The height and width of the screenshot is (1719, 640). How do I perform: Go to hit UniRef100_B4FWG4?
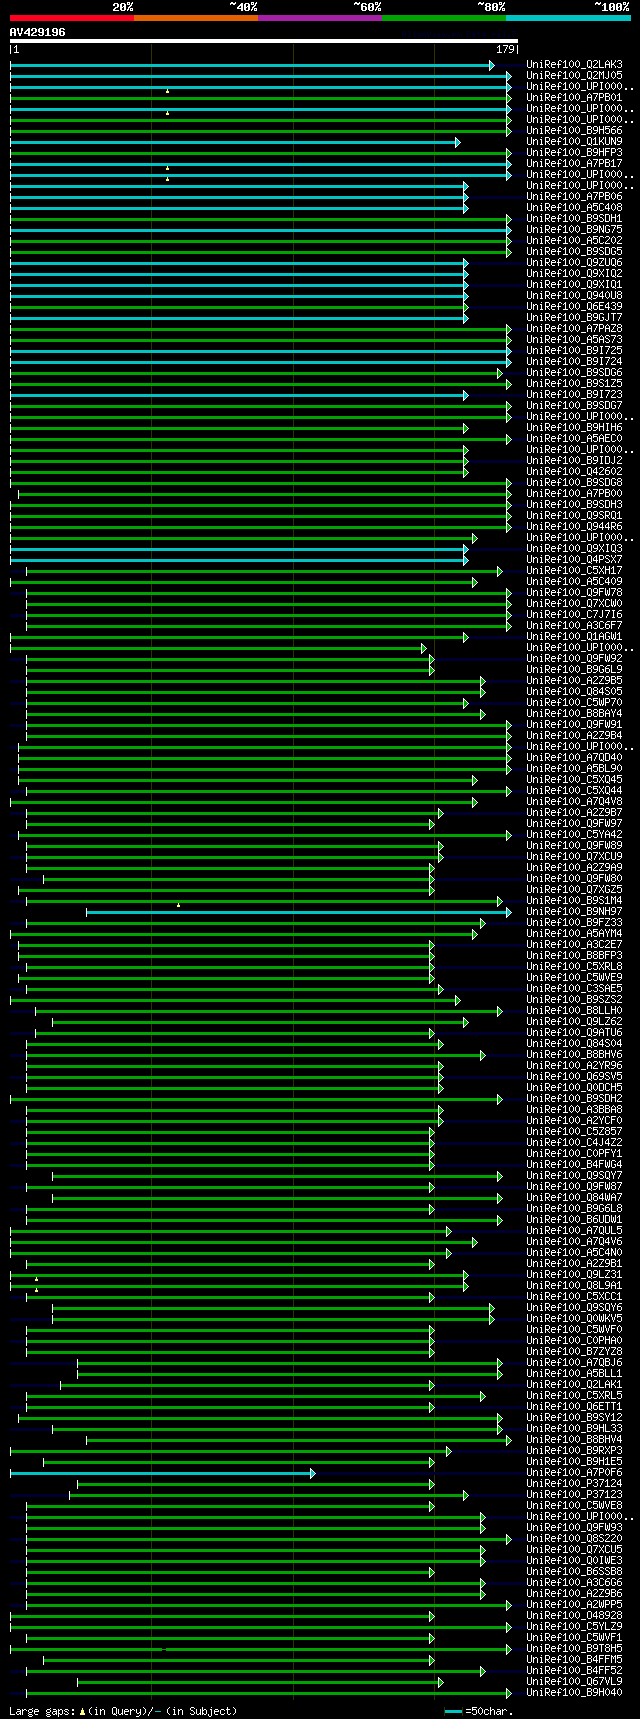point(574,1165)
